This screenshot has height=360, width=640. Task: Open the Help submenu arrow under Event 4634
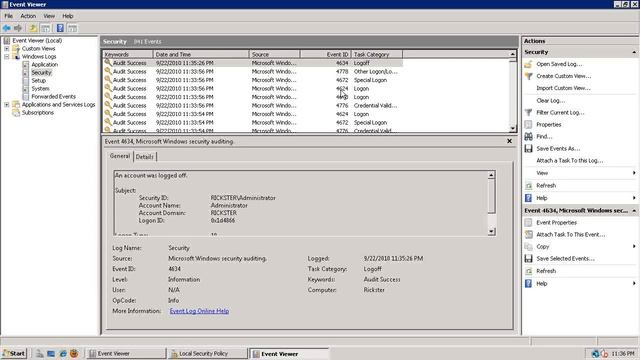coord(634,283)
